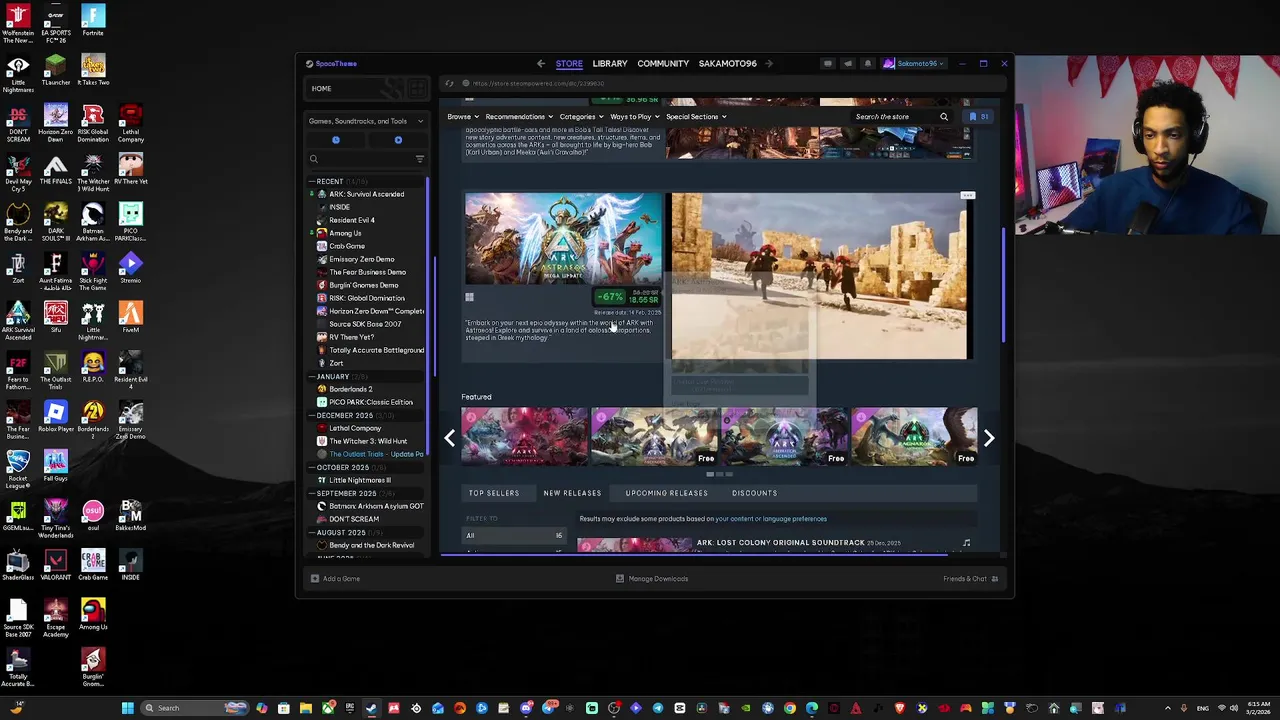Filter library by ready to play icon
The height and width of the screenshot is (720, 1280).
coord(398,140)
